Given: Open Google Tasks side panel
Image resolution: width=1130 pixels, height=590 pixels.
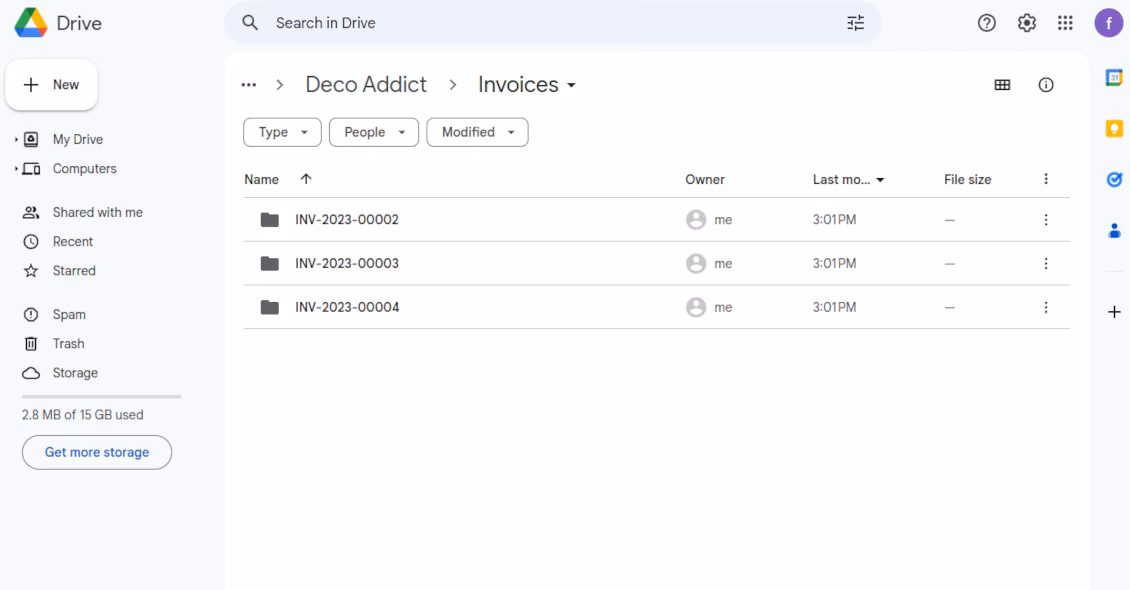Looking at the screenshot, I should (x=1114, y=179).
